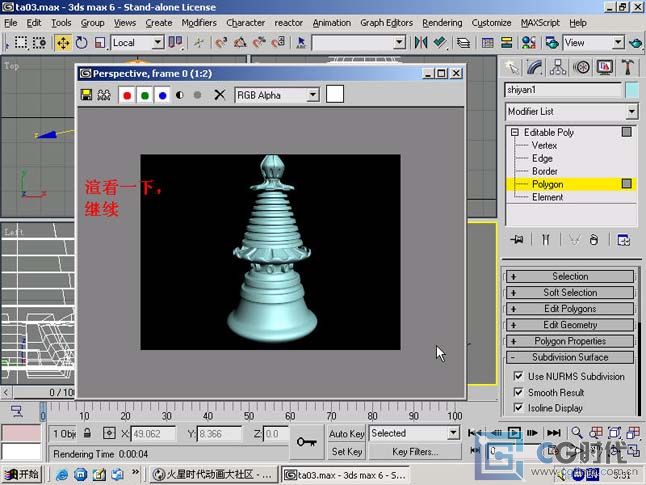Expand the Soft Selection rollout
646x485 pixels.
570,293
